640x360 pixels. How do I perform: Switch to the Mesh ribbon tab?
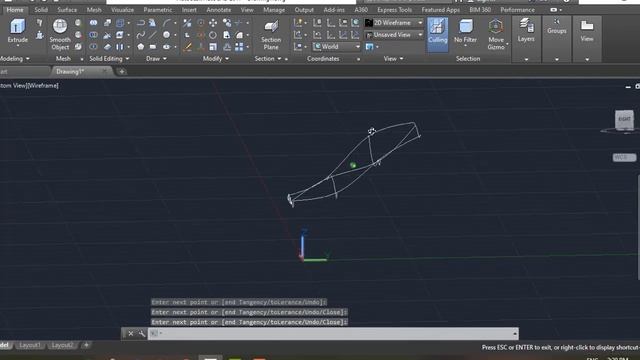(94, 10)
